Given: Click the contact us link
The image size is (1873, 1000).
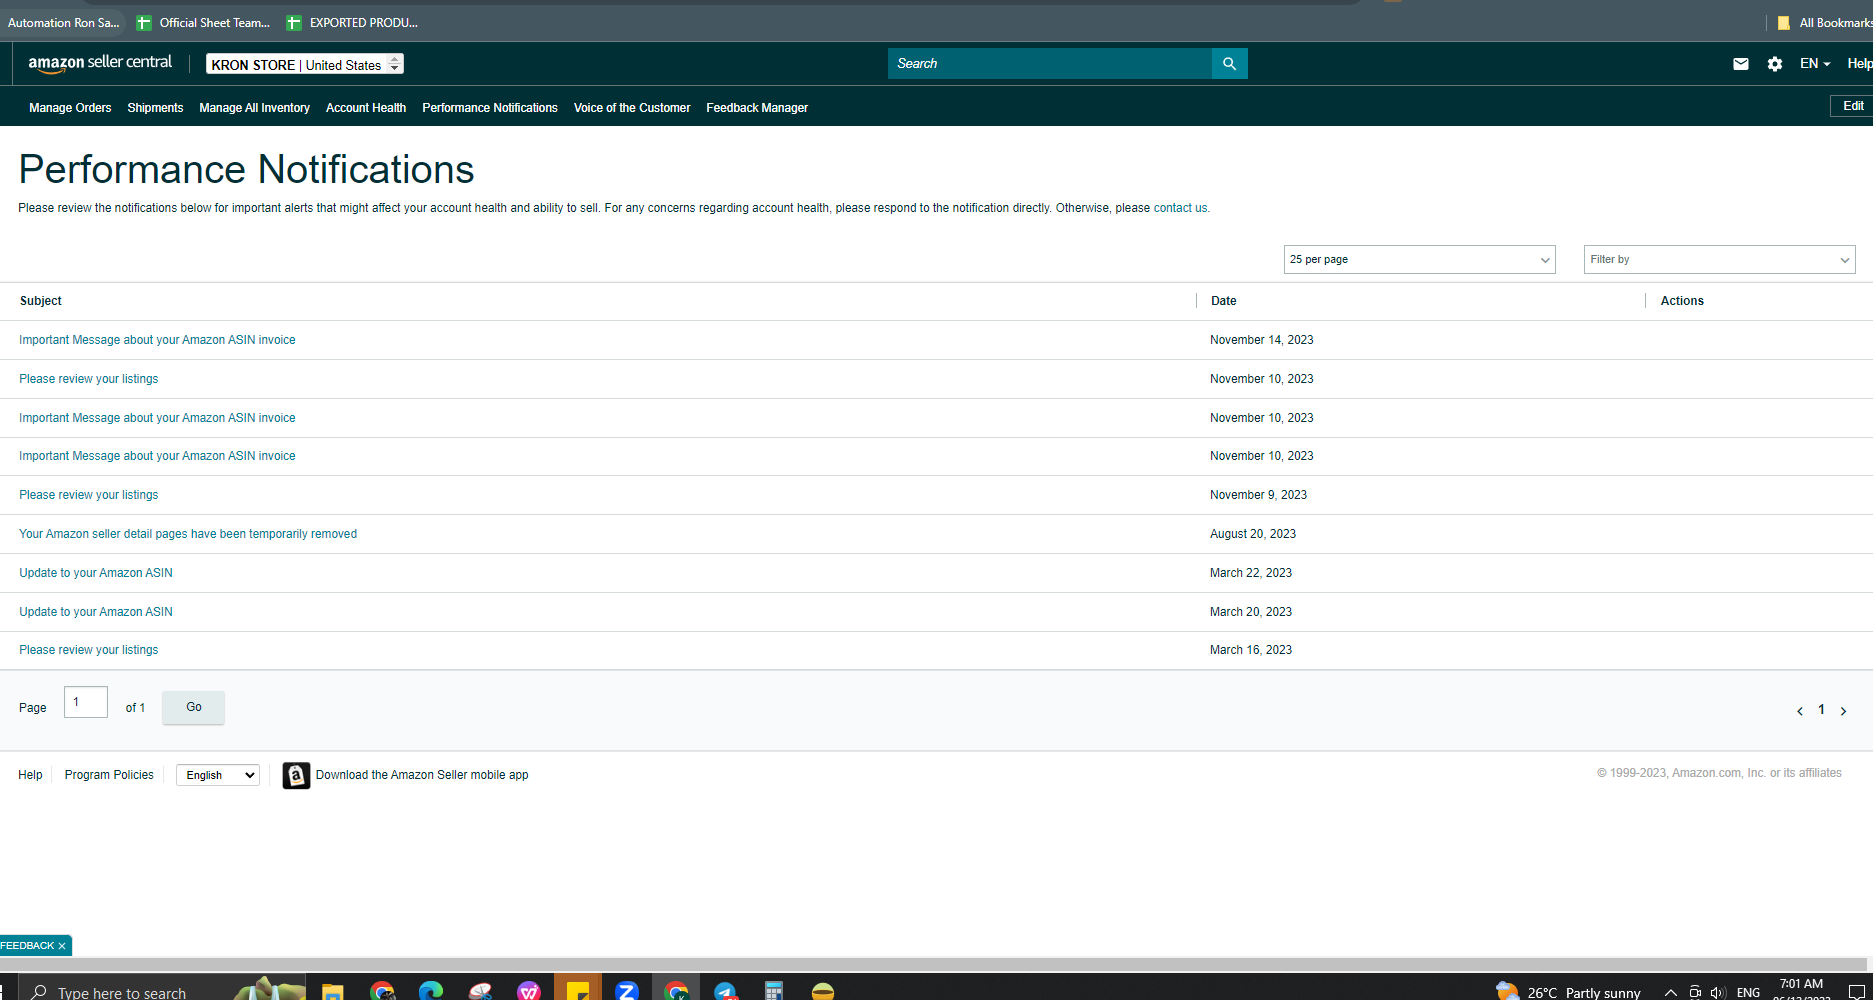Looking at the screenshot, I should pos(1180,208).
